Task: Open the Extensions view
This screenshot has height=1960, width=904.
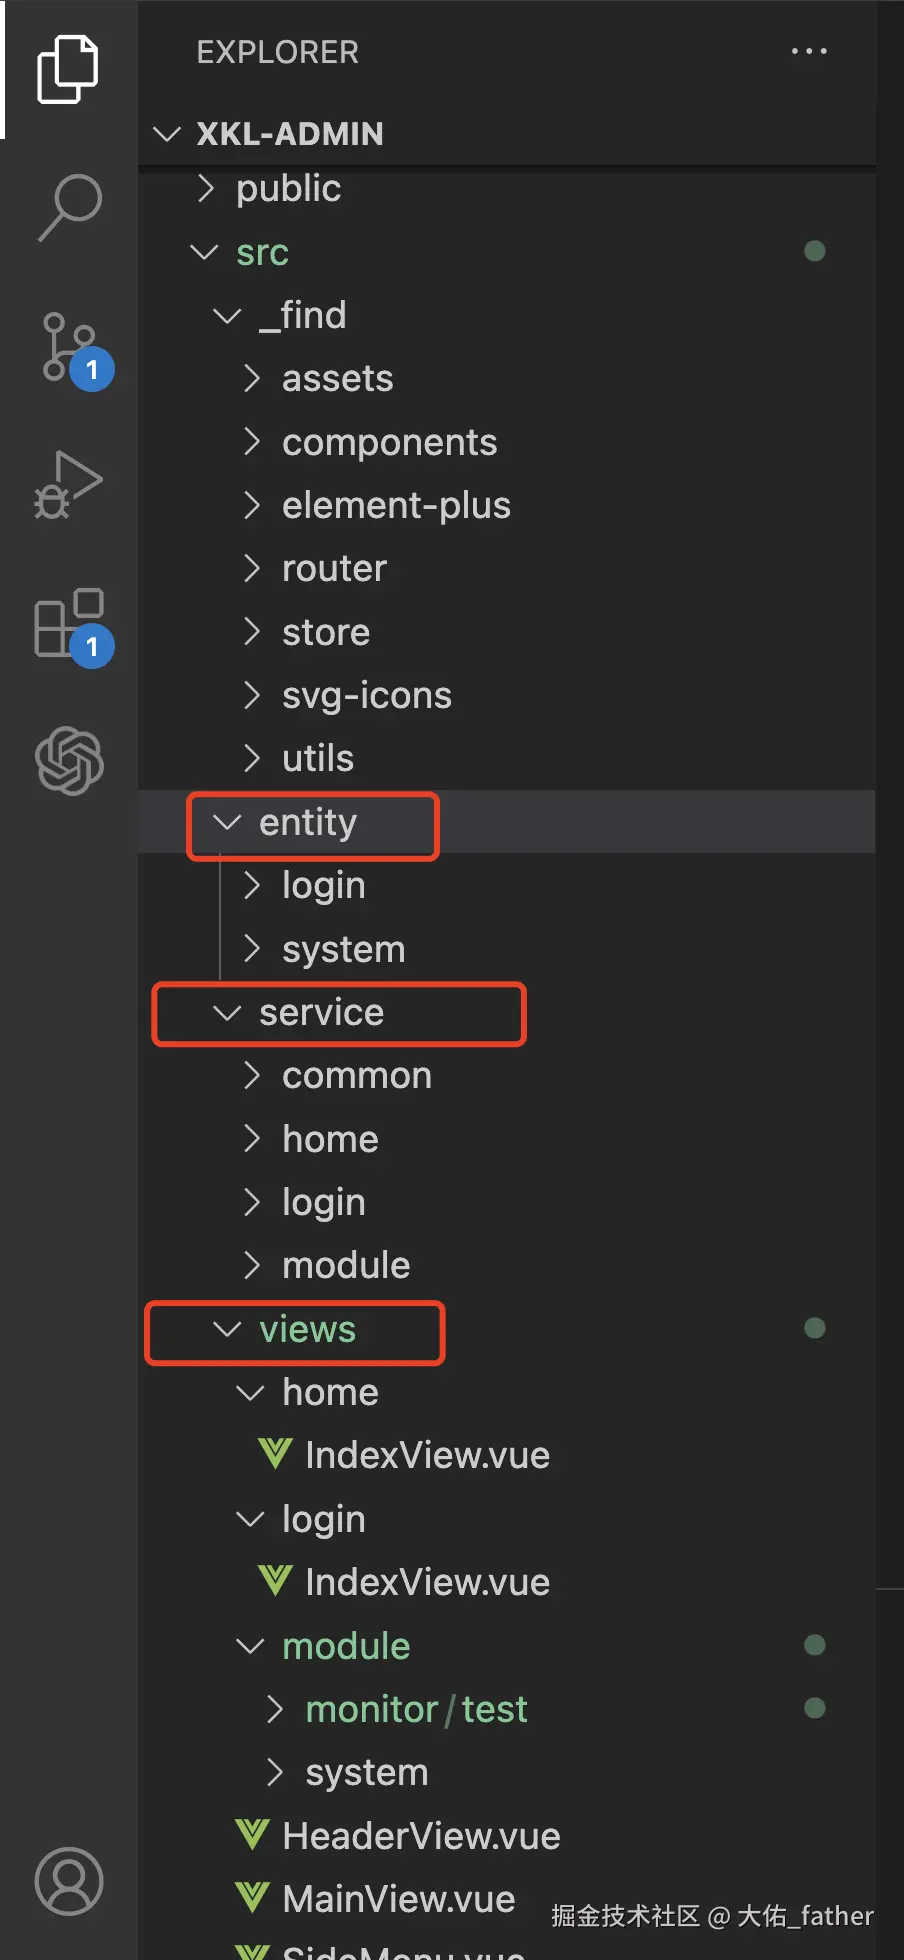Action: pyautogui.click(x=69, y=622)
